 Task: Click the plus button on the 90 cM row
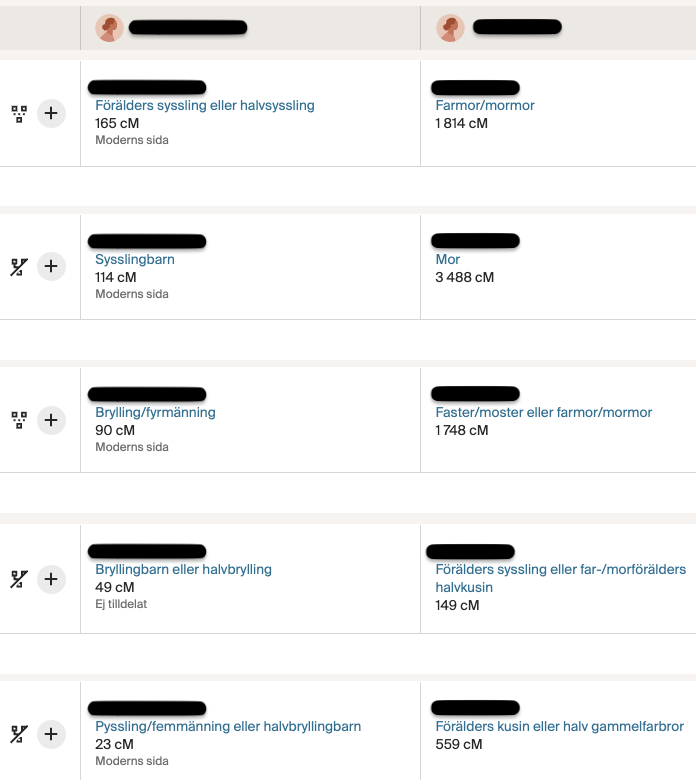pyautogui.click(x=51, y=420)
